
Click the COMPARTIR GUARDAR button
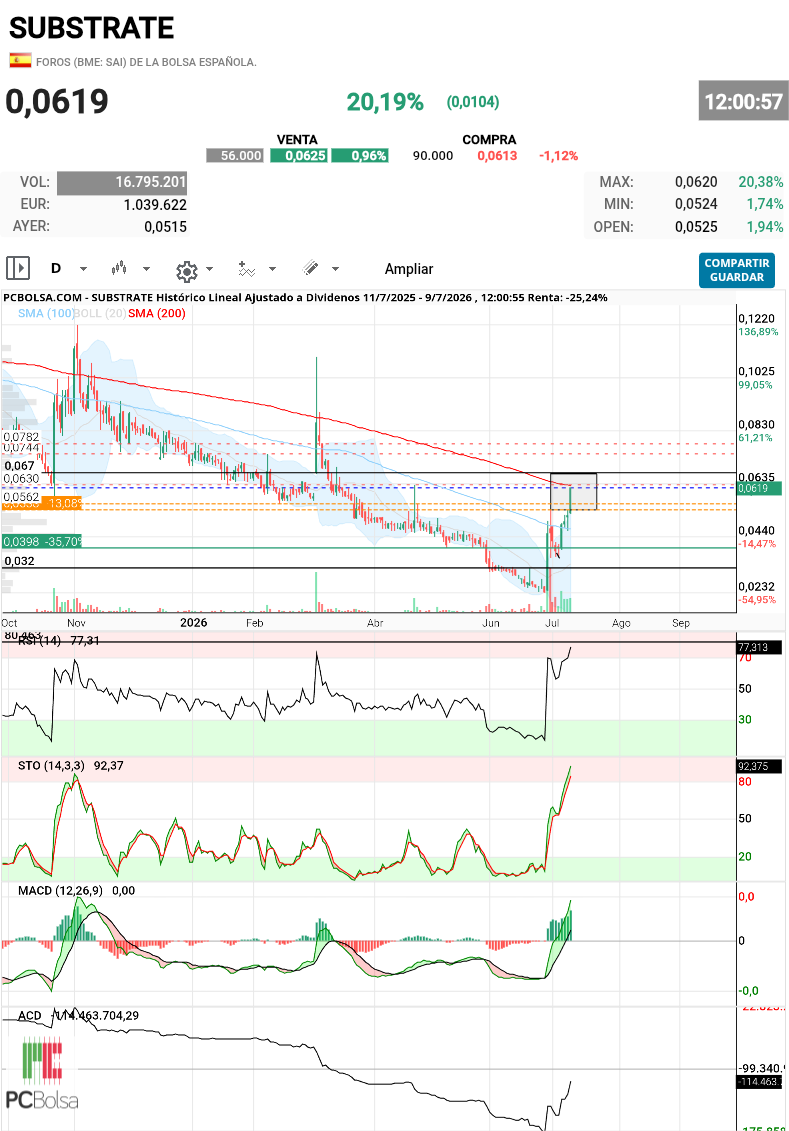pos(736,270)
